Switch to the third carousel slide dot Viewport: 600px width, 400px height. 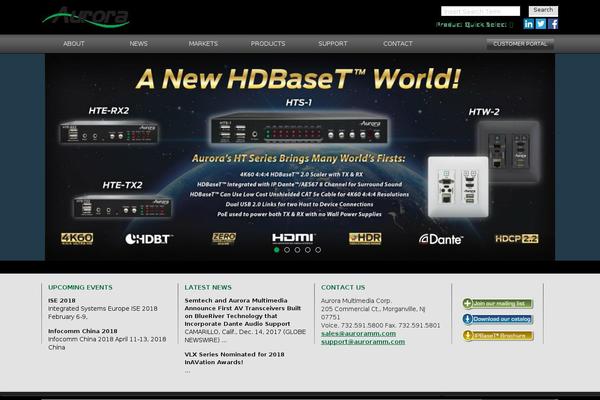[297, 250]
